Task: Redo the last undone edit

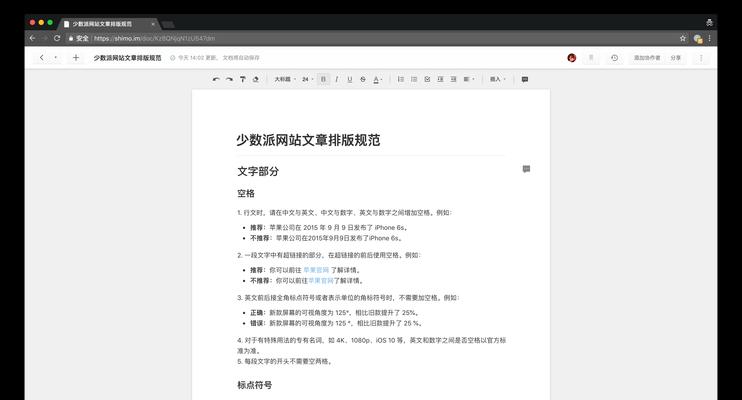Action: [230, 80]
